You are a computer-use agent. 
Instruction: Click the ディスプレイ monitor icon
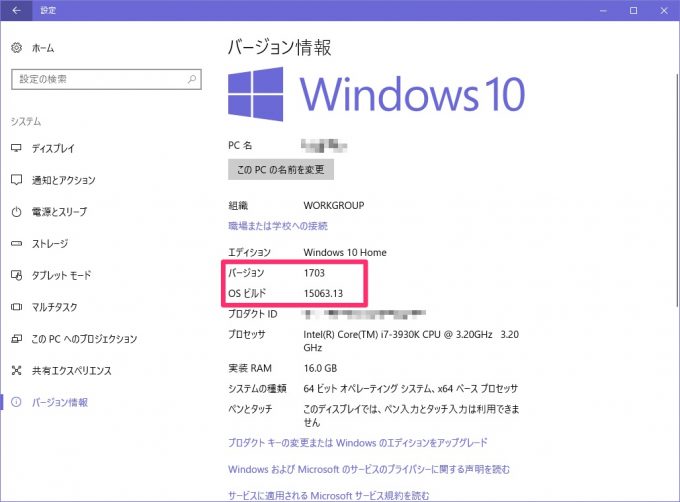click(16, 148)
